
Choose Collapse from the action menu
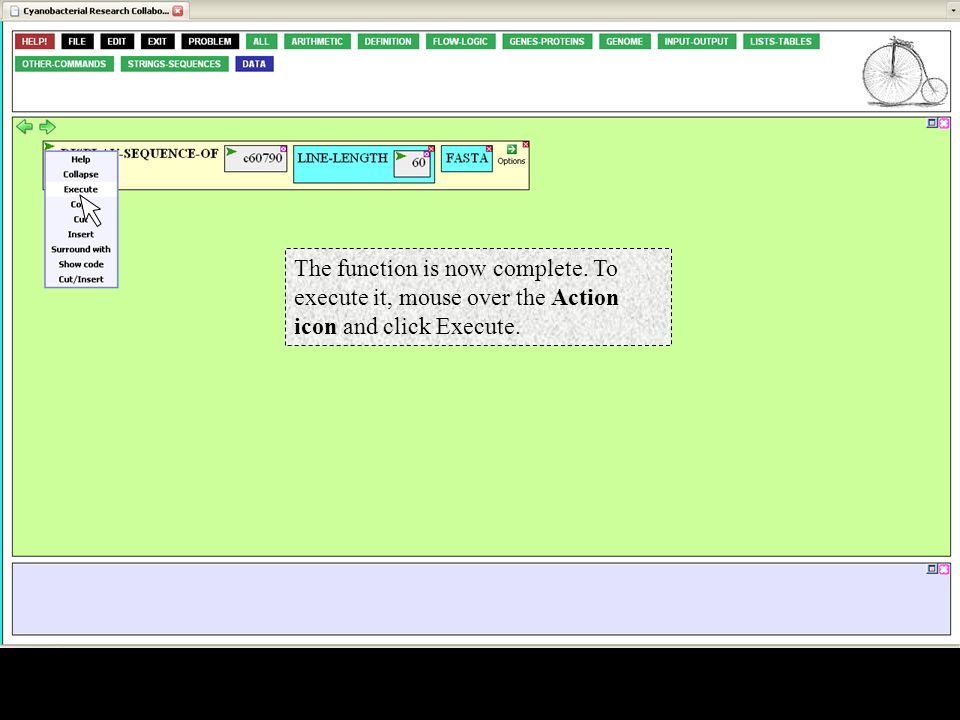[x=81, y=174]
